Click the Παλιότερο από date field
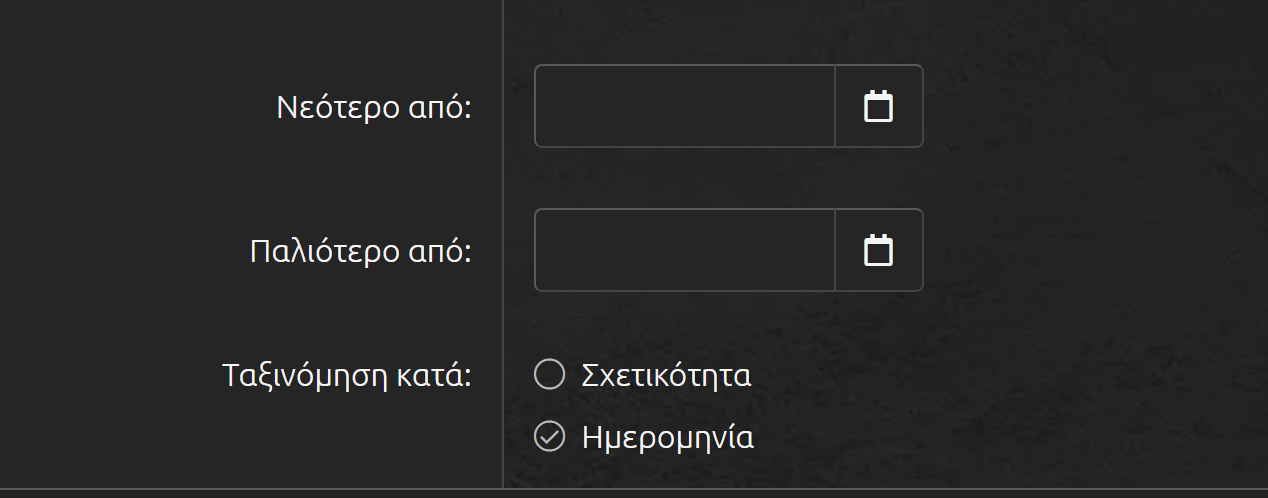 point(685,250)
